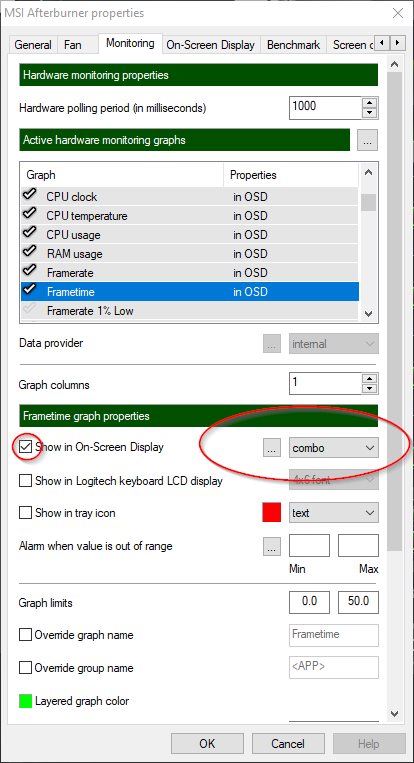
Task: Select the Framerate 1% Low row
Action: pyautogui.click(x=190, y=311)
